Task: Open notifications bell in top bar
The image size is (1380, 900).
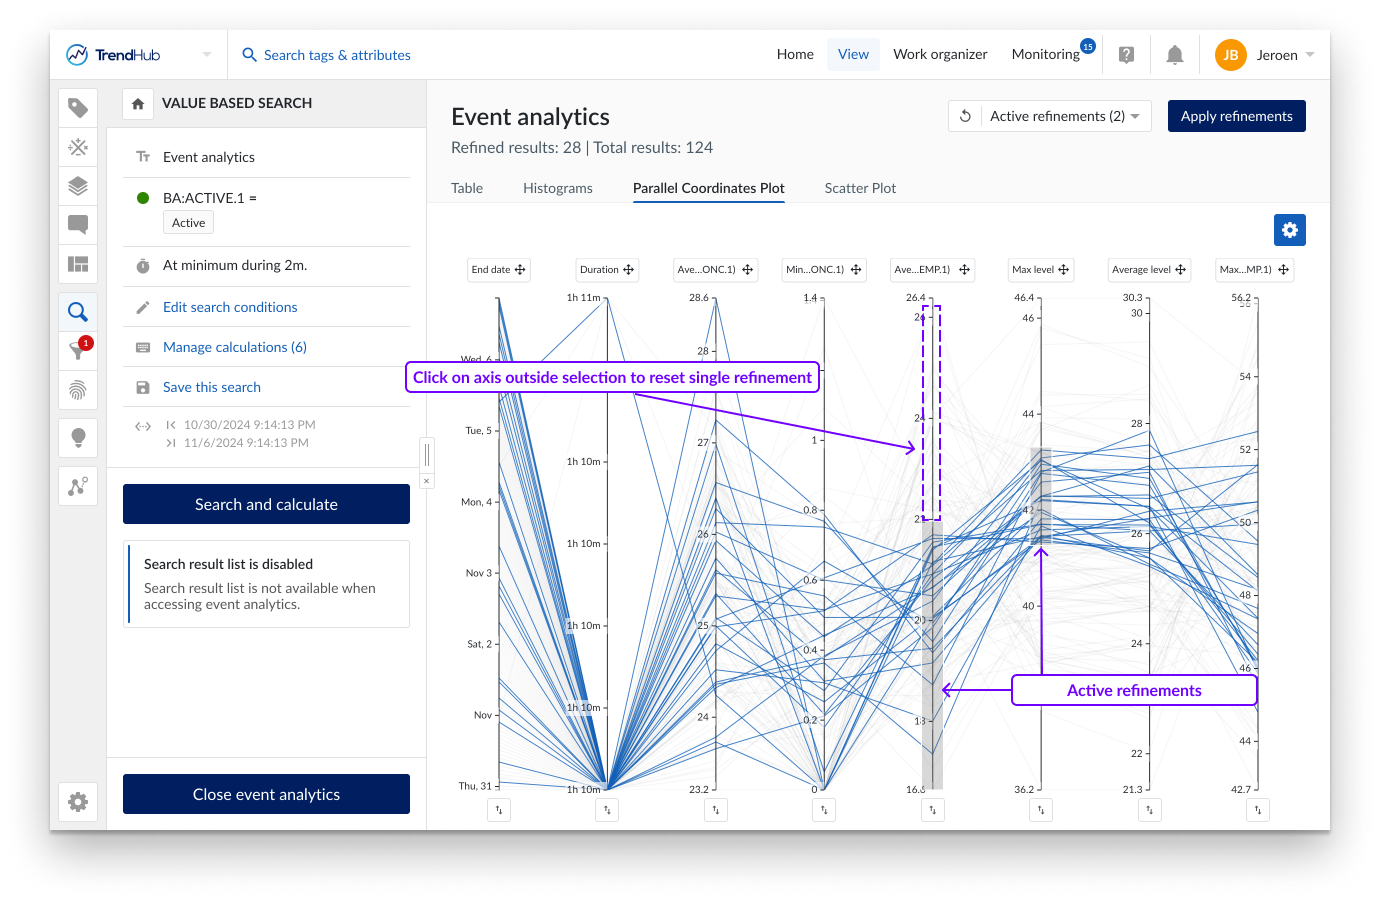Action: tap(1175, 55)
